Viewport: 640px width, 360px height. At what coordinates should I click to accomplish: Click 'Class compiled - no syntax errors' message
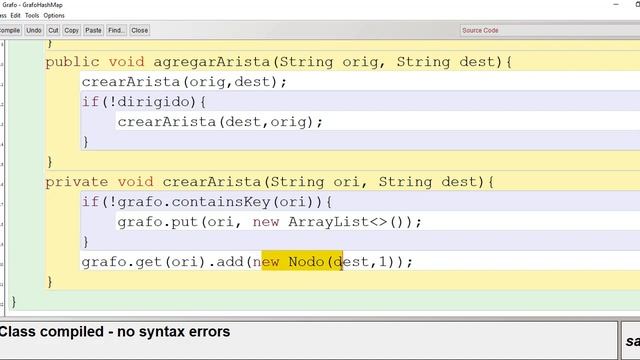[x=115, y=332]
